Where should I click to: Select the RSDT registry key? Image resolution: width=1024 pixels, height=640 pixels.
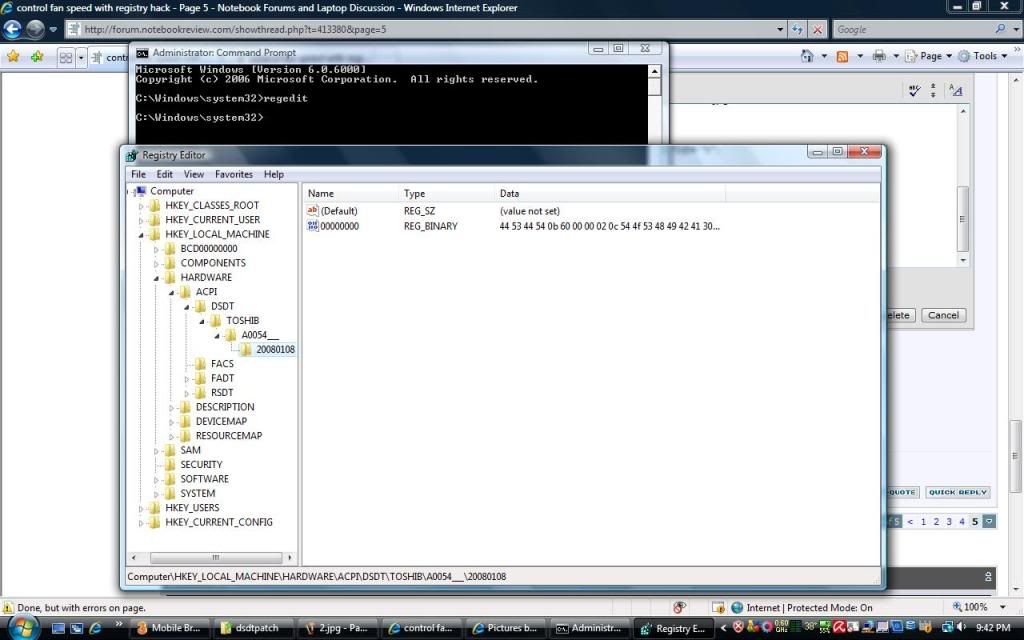click(x=222, y=392)
